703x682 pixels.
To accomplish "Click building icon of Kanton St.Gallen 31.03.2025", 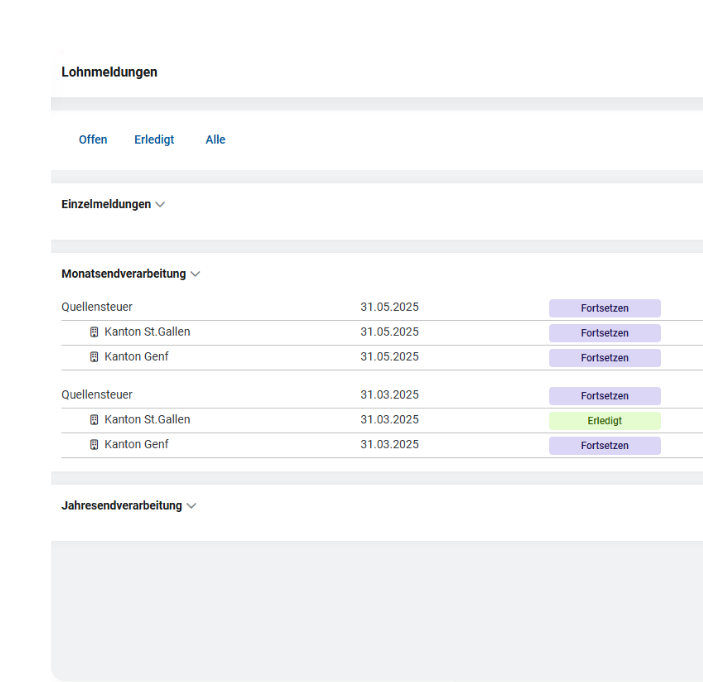I will click(x=94, y=420).
